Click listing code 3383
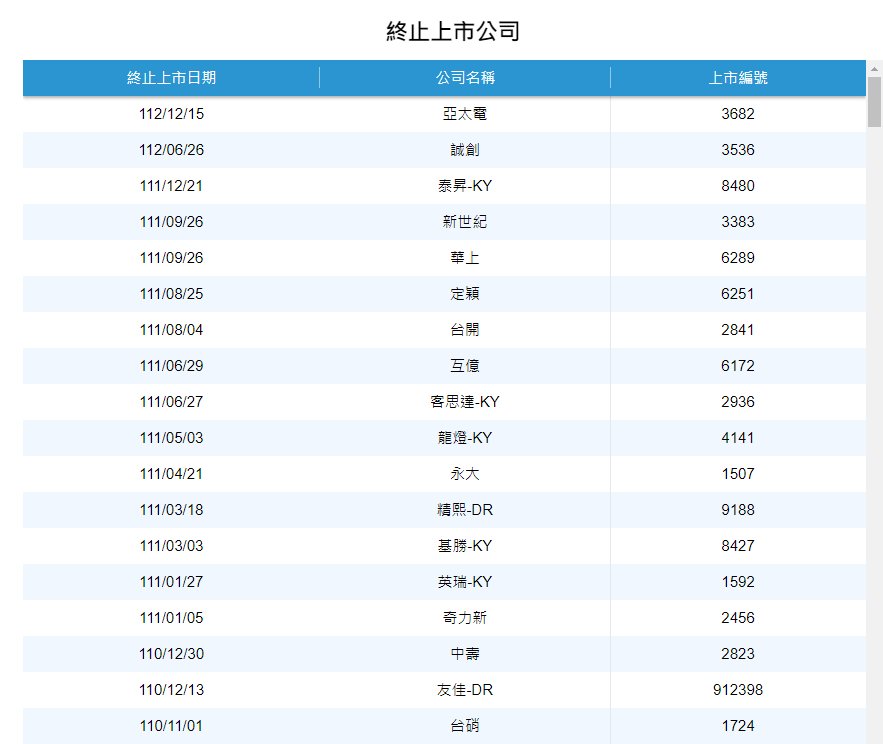 (x=738, y=222)
